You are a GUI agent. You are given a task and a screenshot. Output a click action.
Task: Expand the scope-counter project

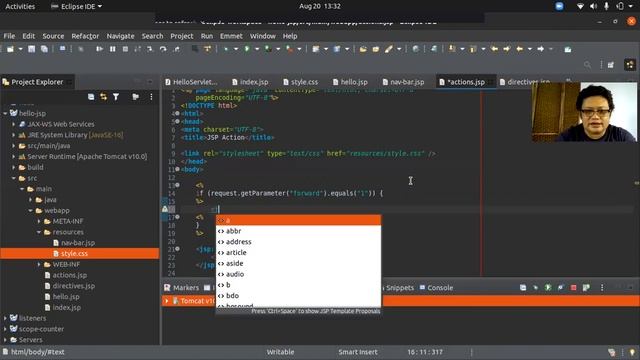(5, 329)
